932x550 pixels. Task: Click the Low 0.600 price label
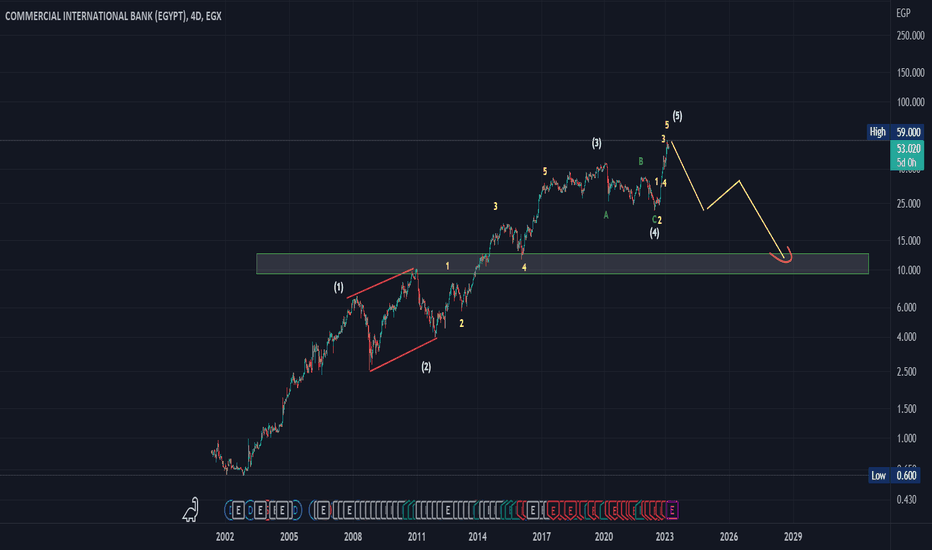[895, 475]
